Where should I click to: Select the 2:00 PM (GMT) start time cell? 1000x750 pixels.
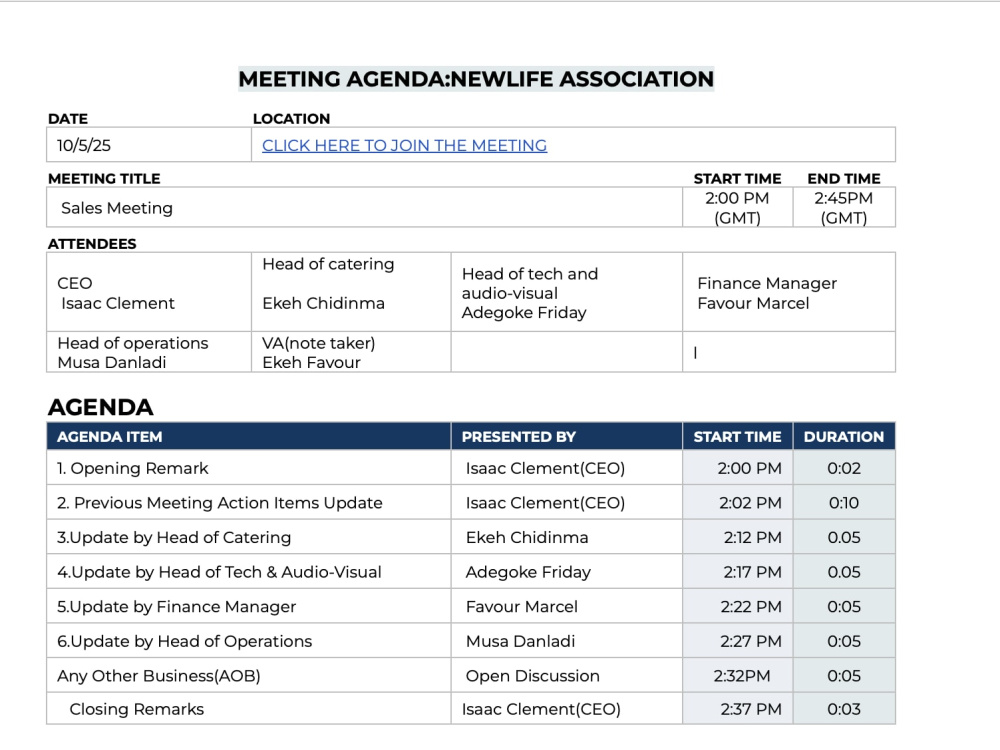(x=737, y=207)
